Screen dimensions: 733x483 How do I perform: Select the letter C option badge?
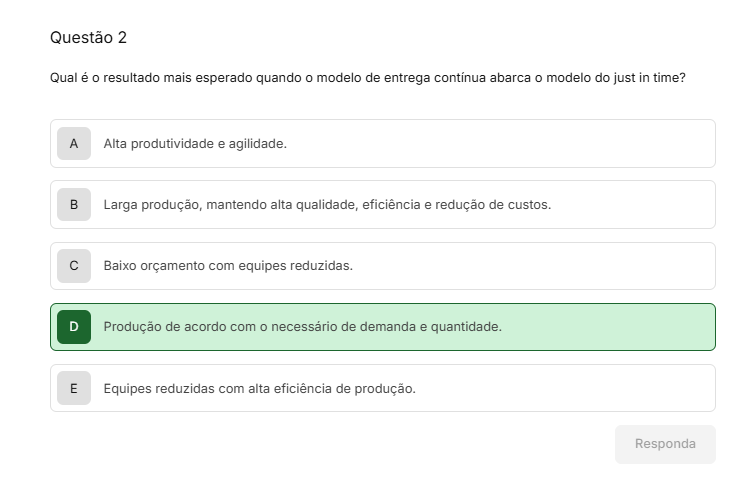pyautogui.click(x=74, y=266)
